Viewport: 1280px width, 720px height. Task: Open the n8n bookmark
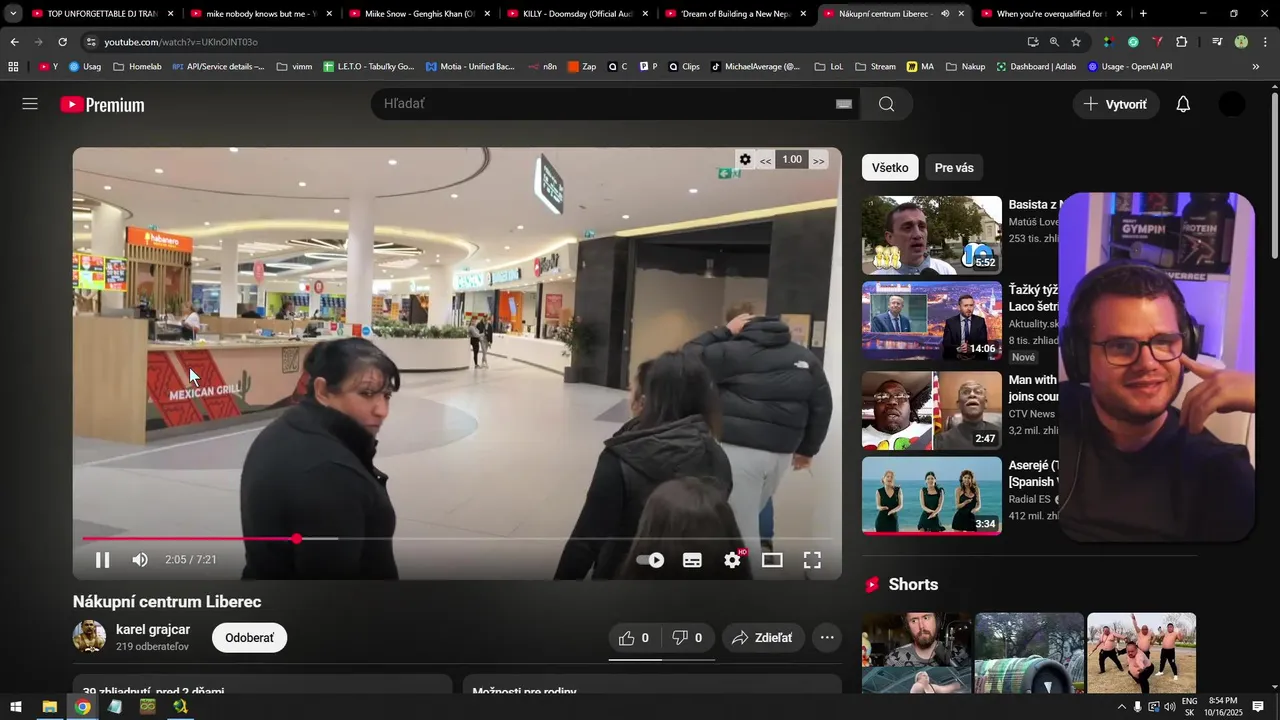543,67
